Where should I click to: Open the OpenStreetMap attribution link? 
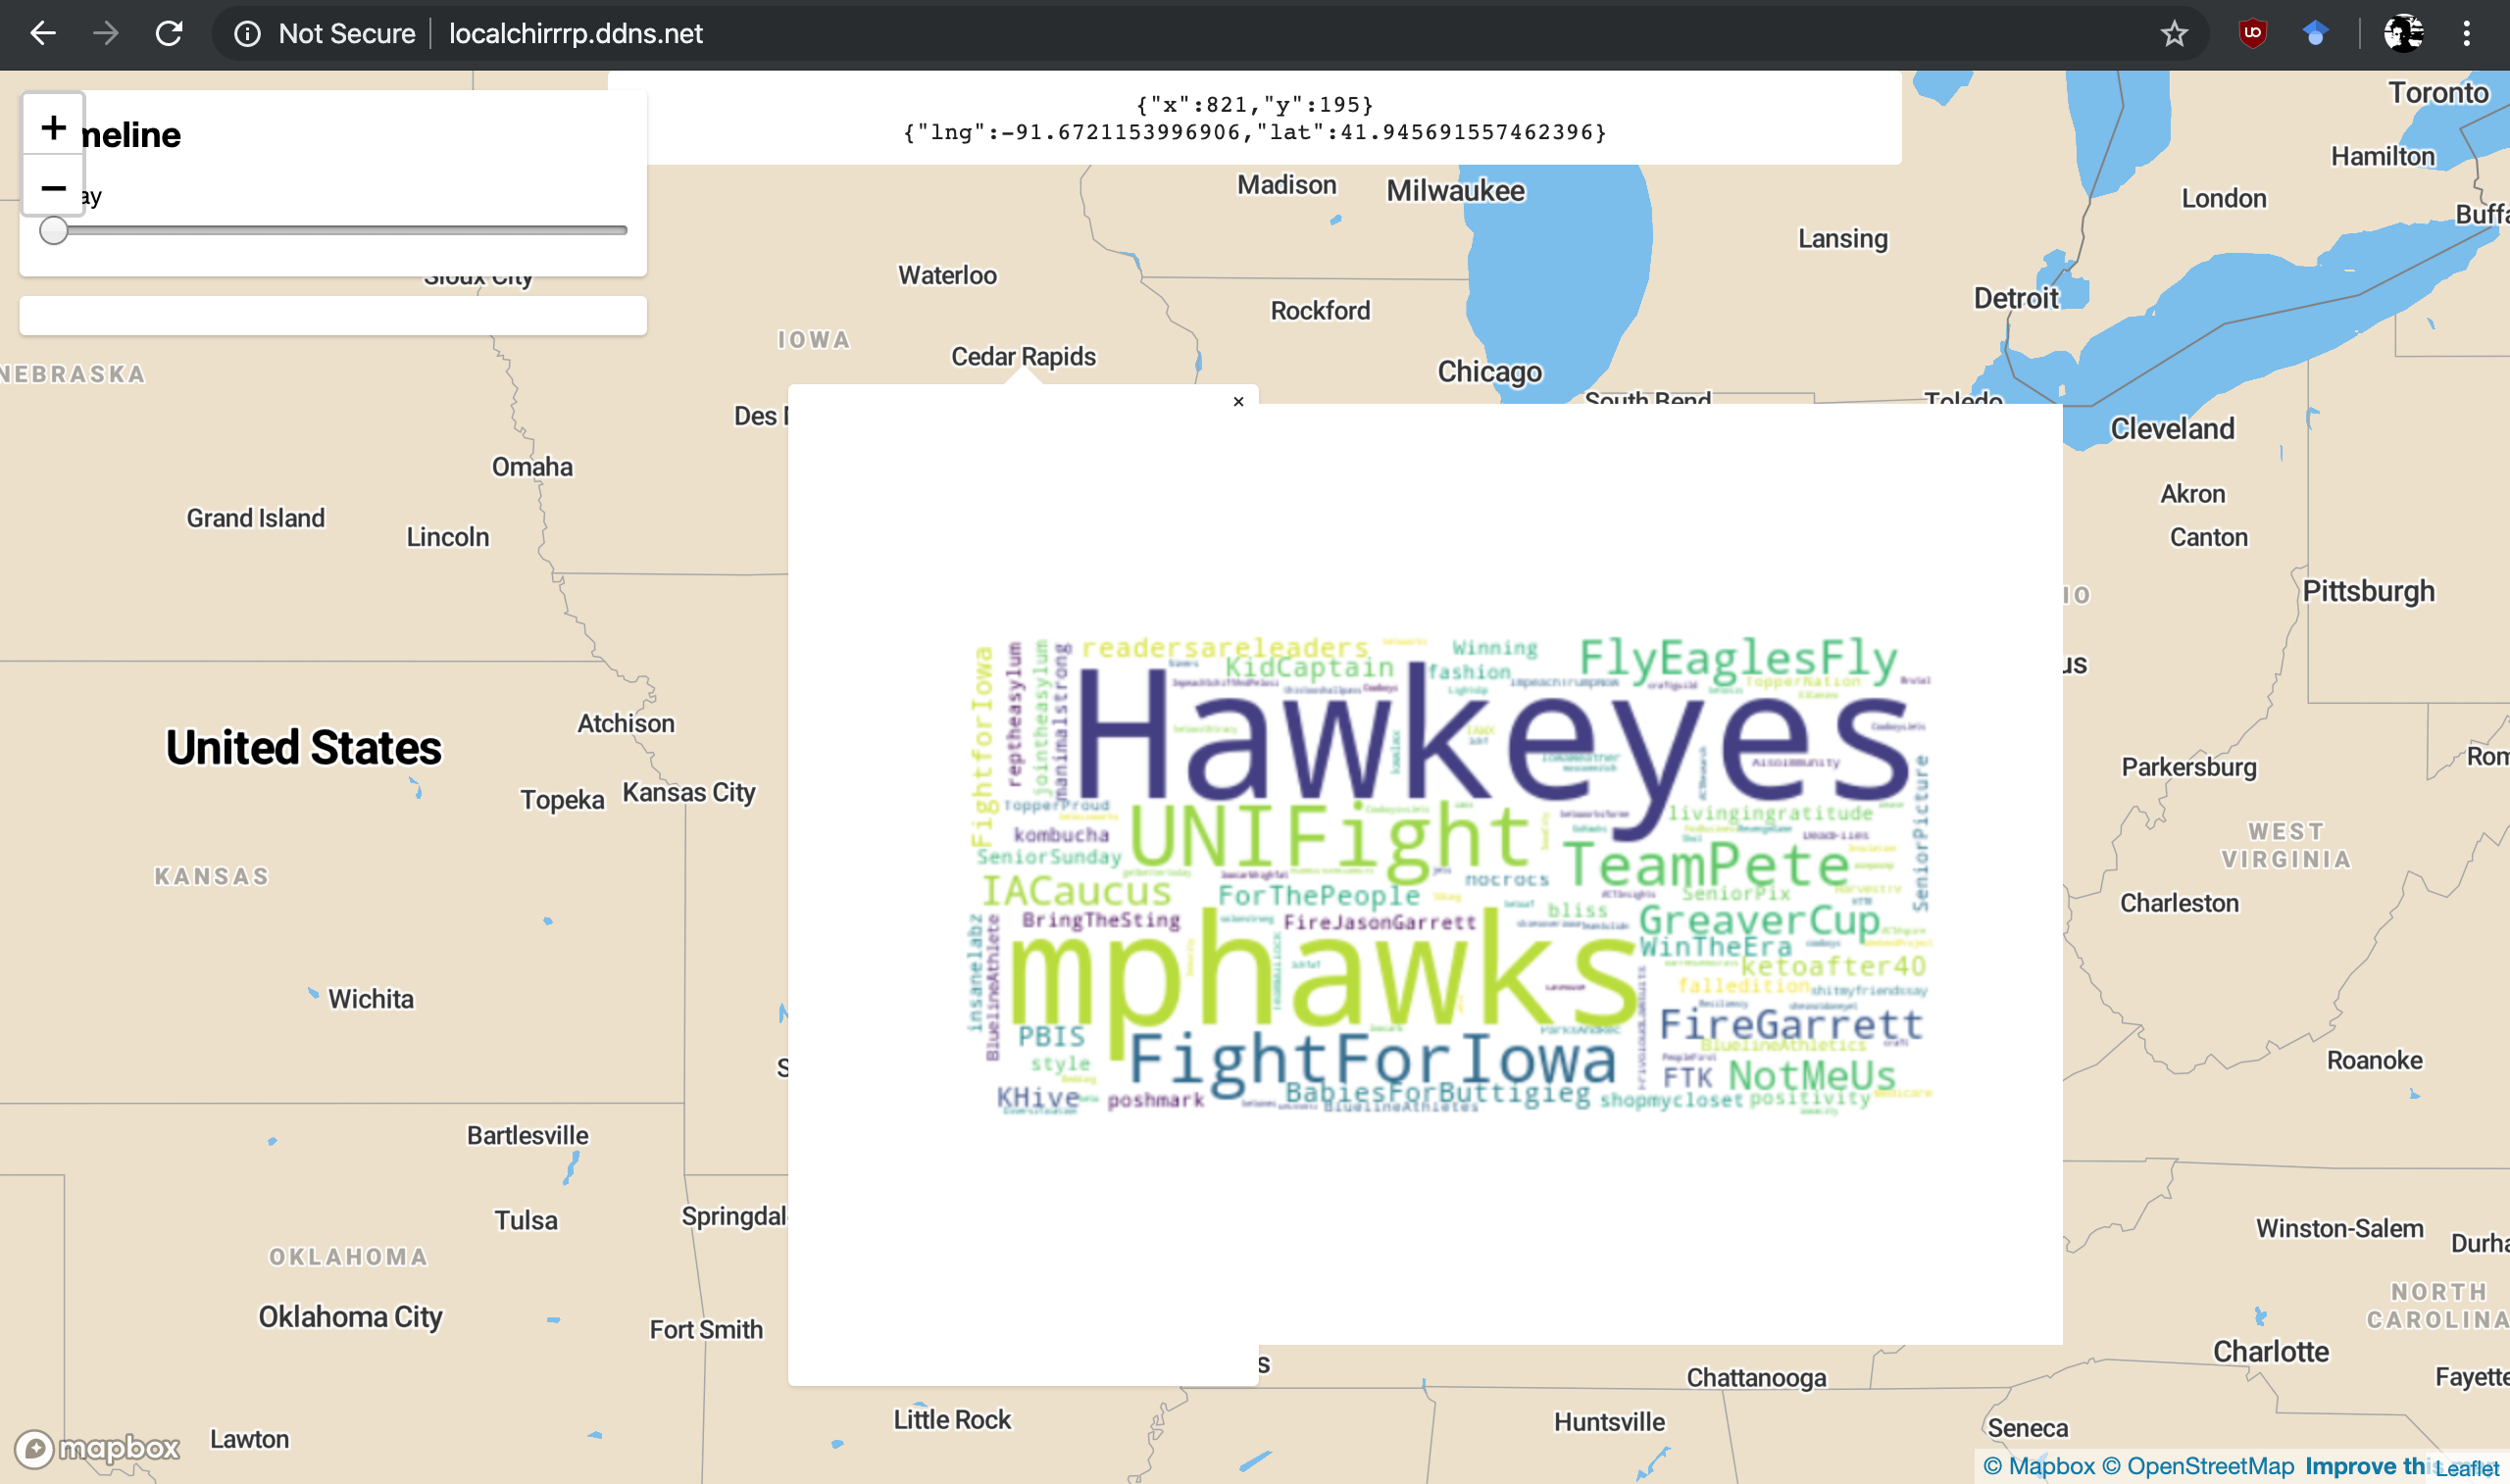[2198, 1466]
